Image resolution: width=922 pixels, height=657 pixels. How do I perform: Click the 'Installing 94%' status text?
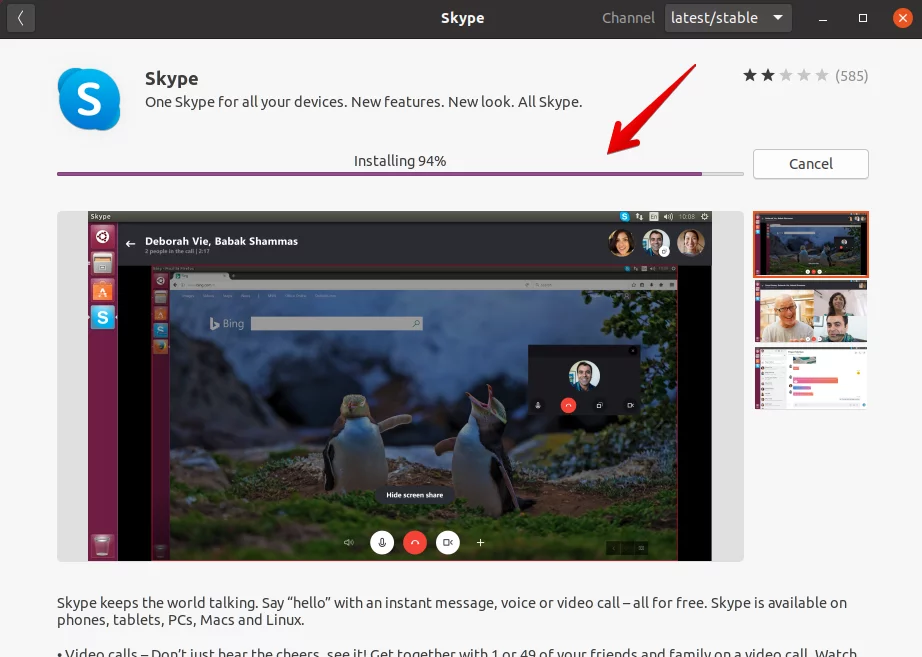[x=400, y=161]
